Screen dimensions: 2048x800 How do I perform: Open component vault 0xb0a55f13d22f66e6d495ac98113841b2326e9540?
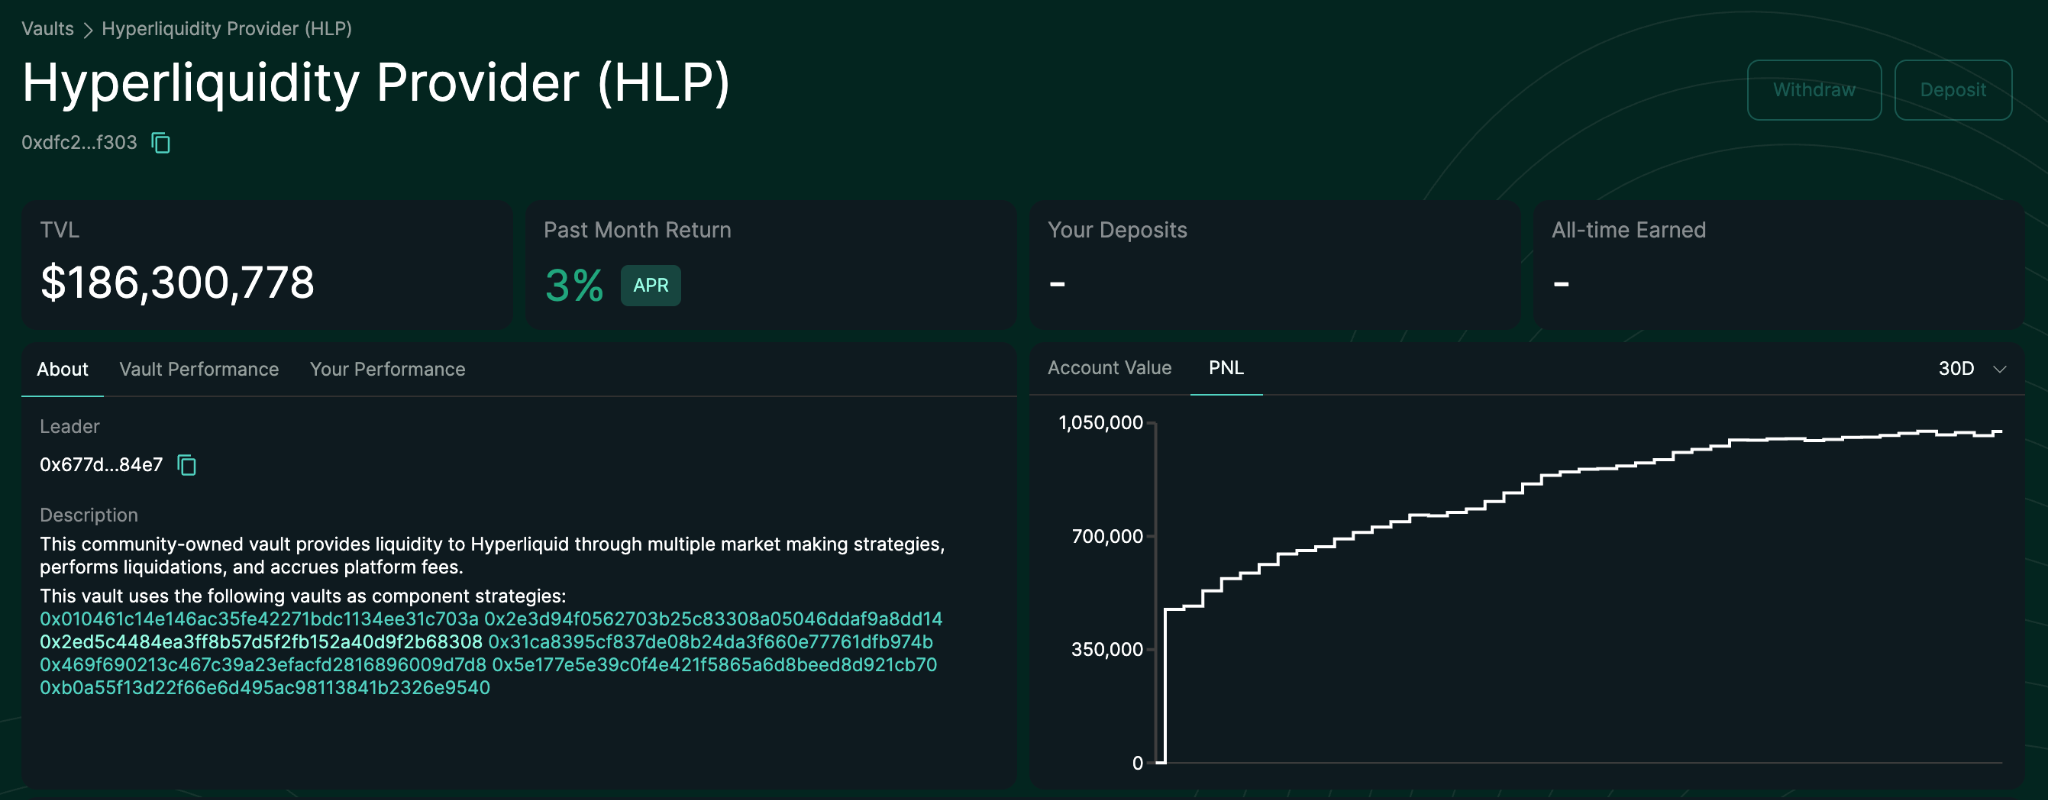265,688
